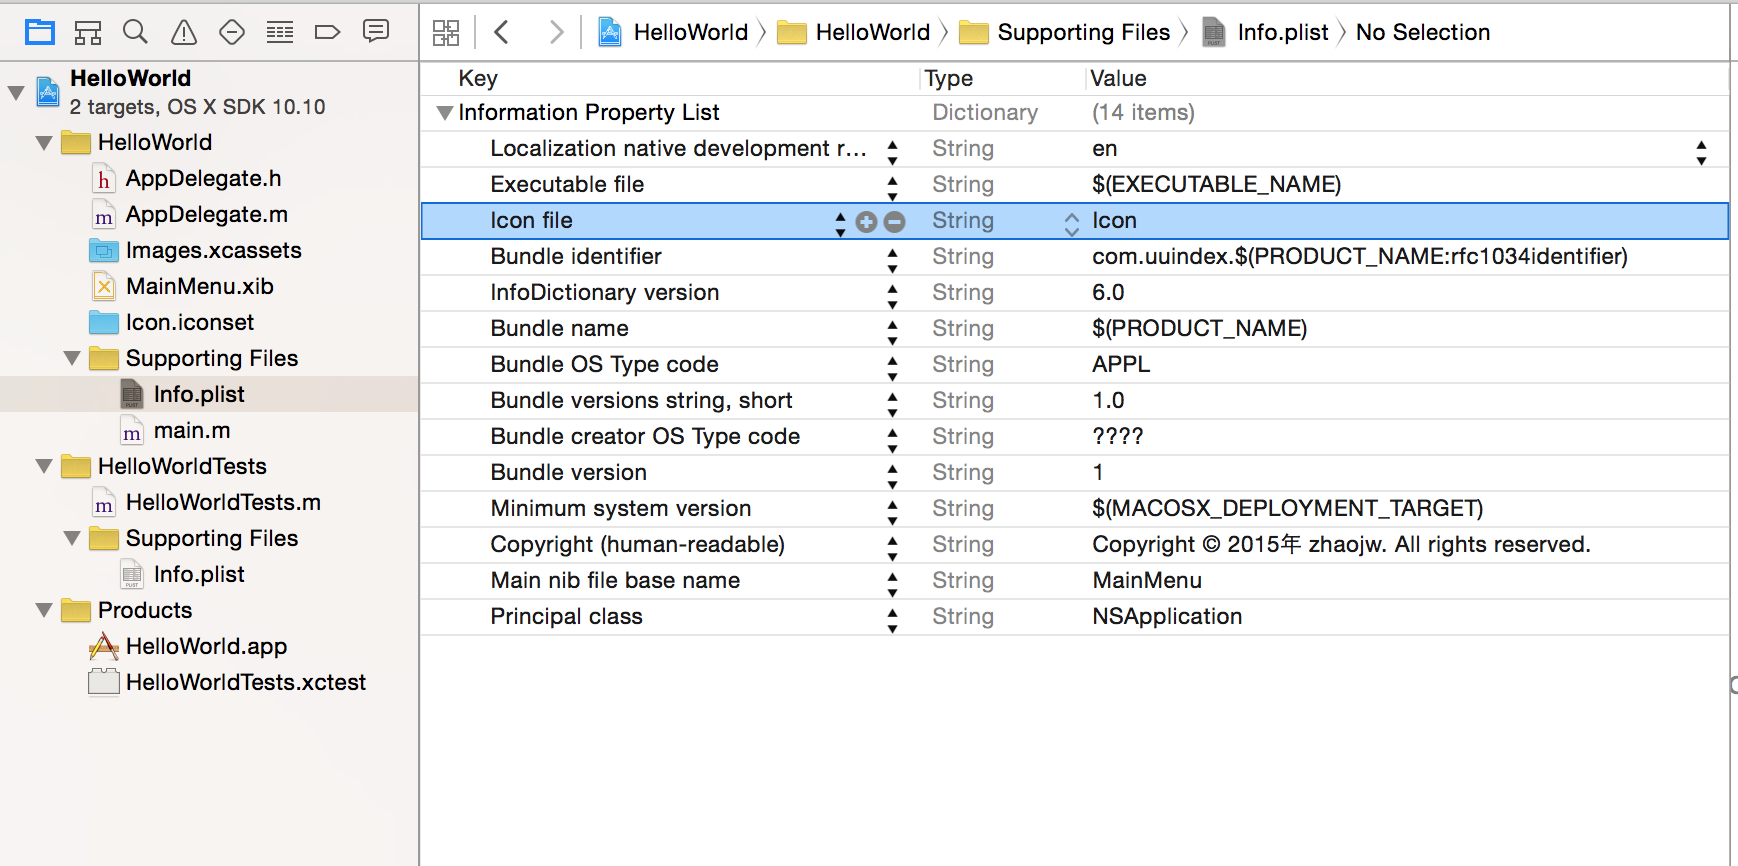Click the Images.xcassets folder icon
Viewport: 1738px width, 866px height.
pyautogui.click(x=104, y=251)
